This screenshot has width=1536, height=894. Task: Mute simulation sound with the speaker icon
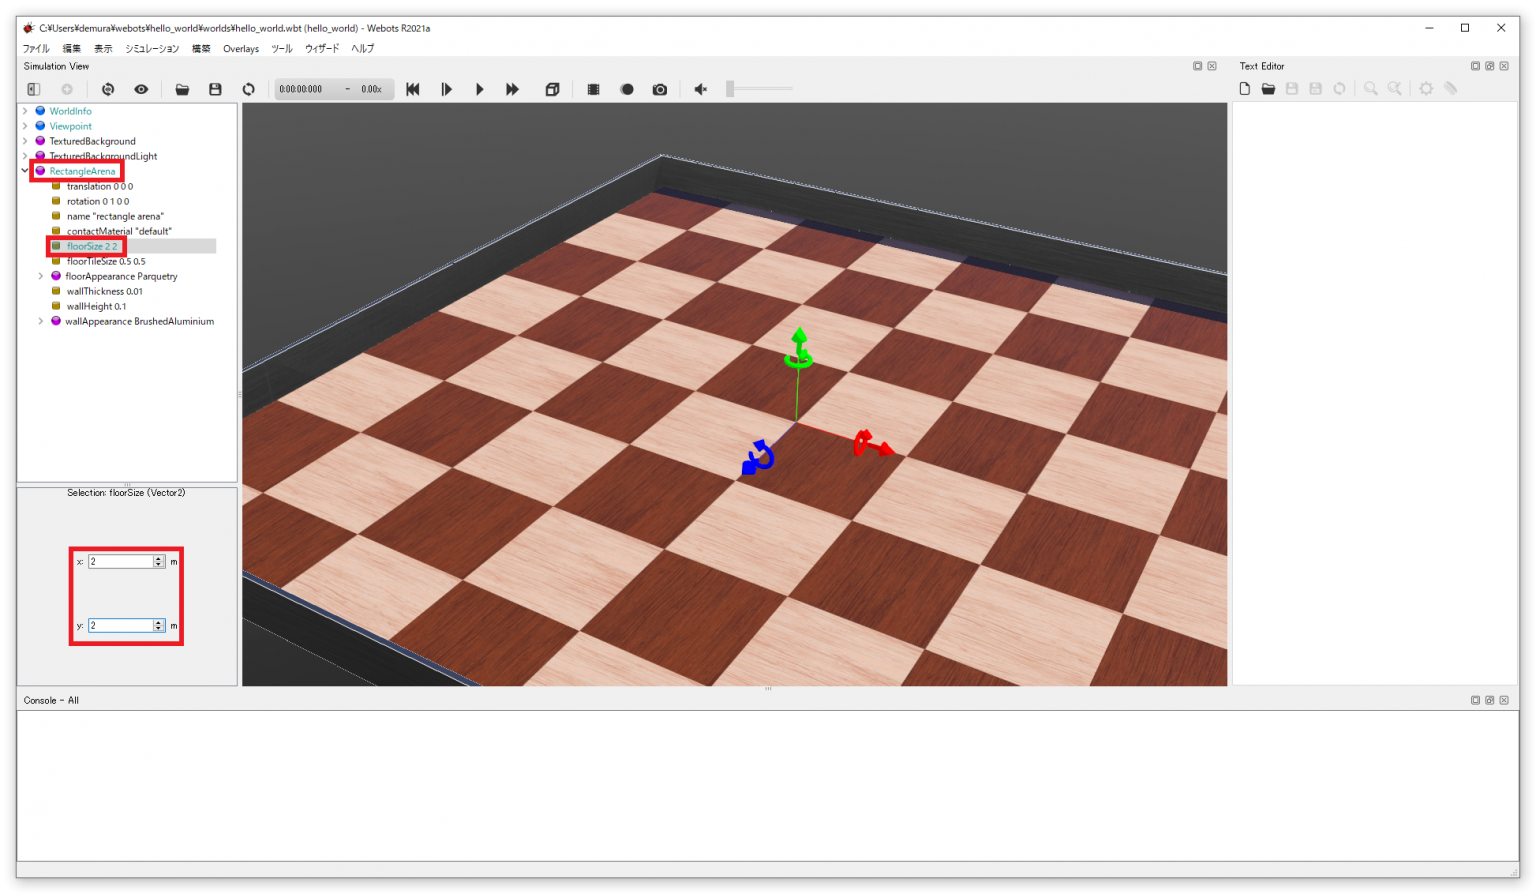pos(700,89)
